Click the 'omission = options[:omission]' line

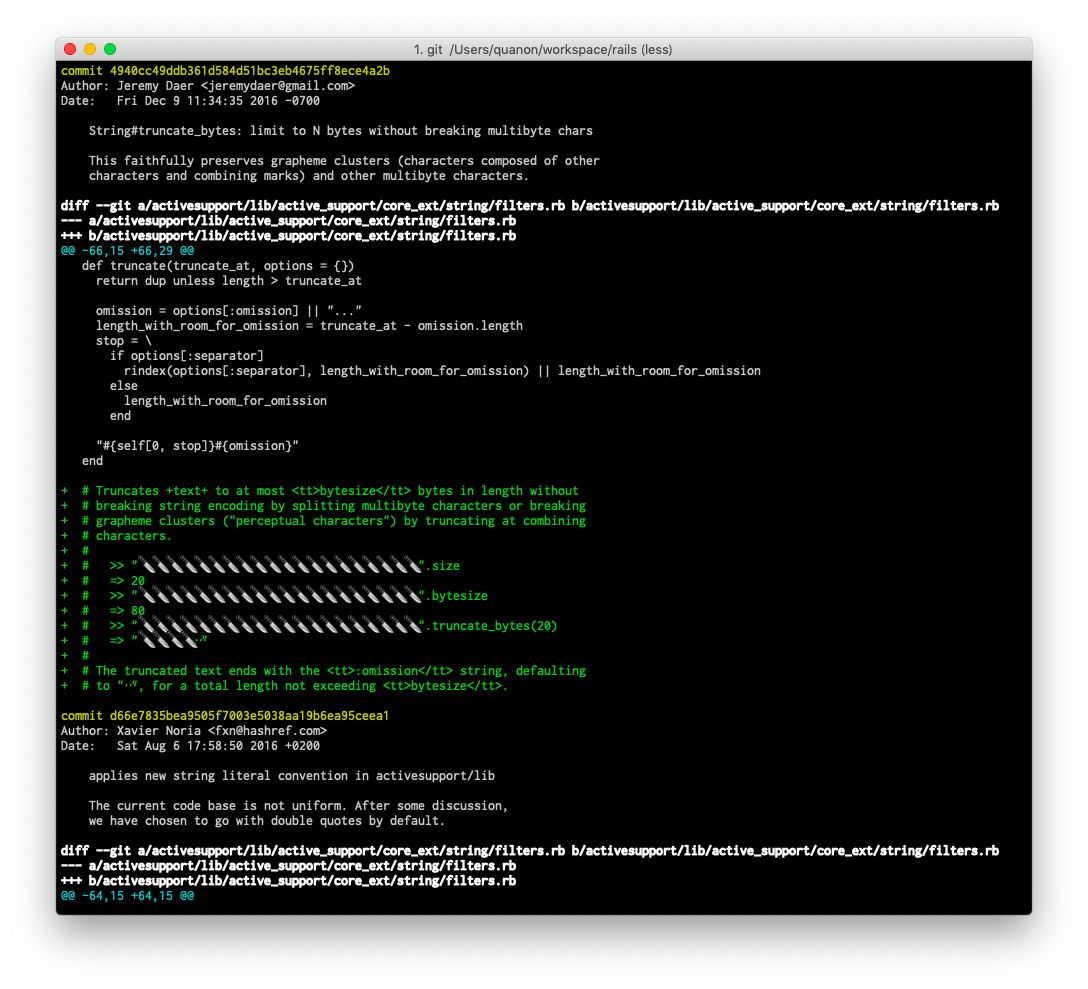coord(228,311)
